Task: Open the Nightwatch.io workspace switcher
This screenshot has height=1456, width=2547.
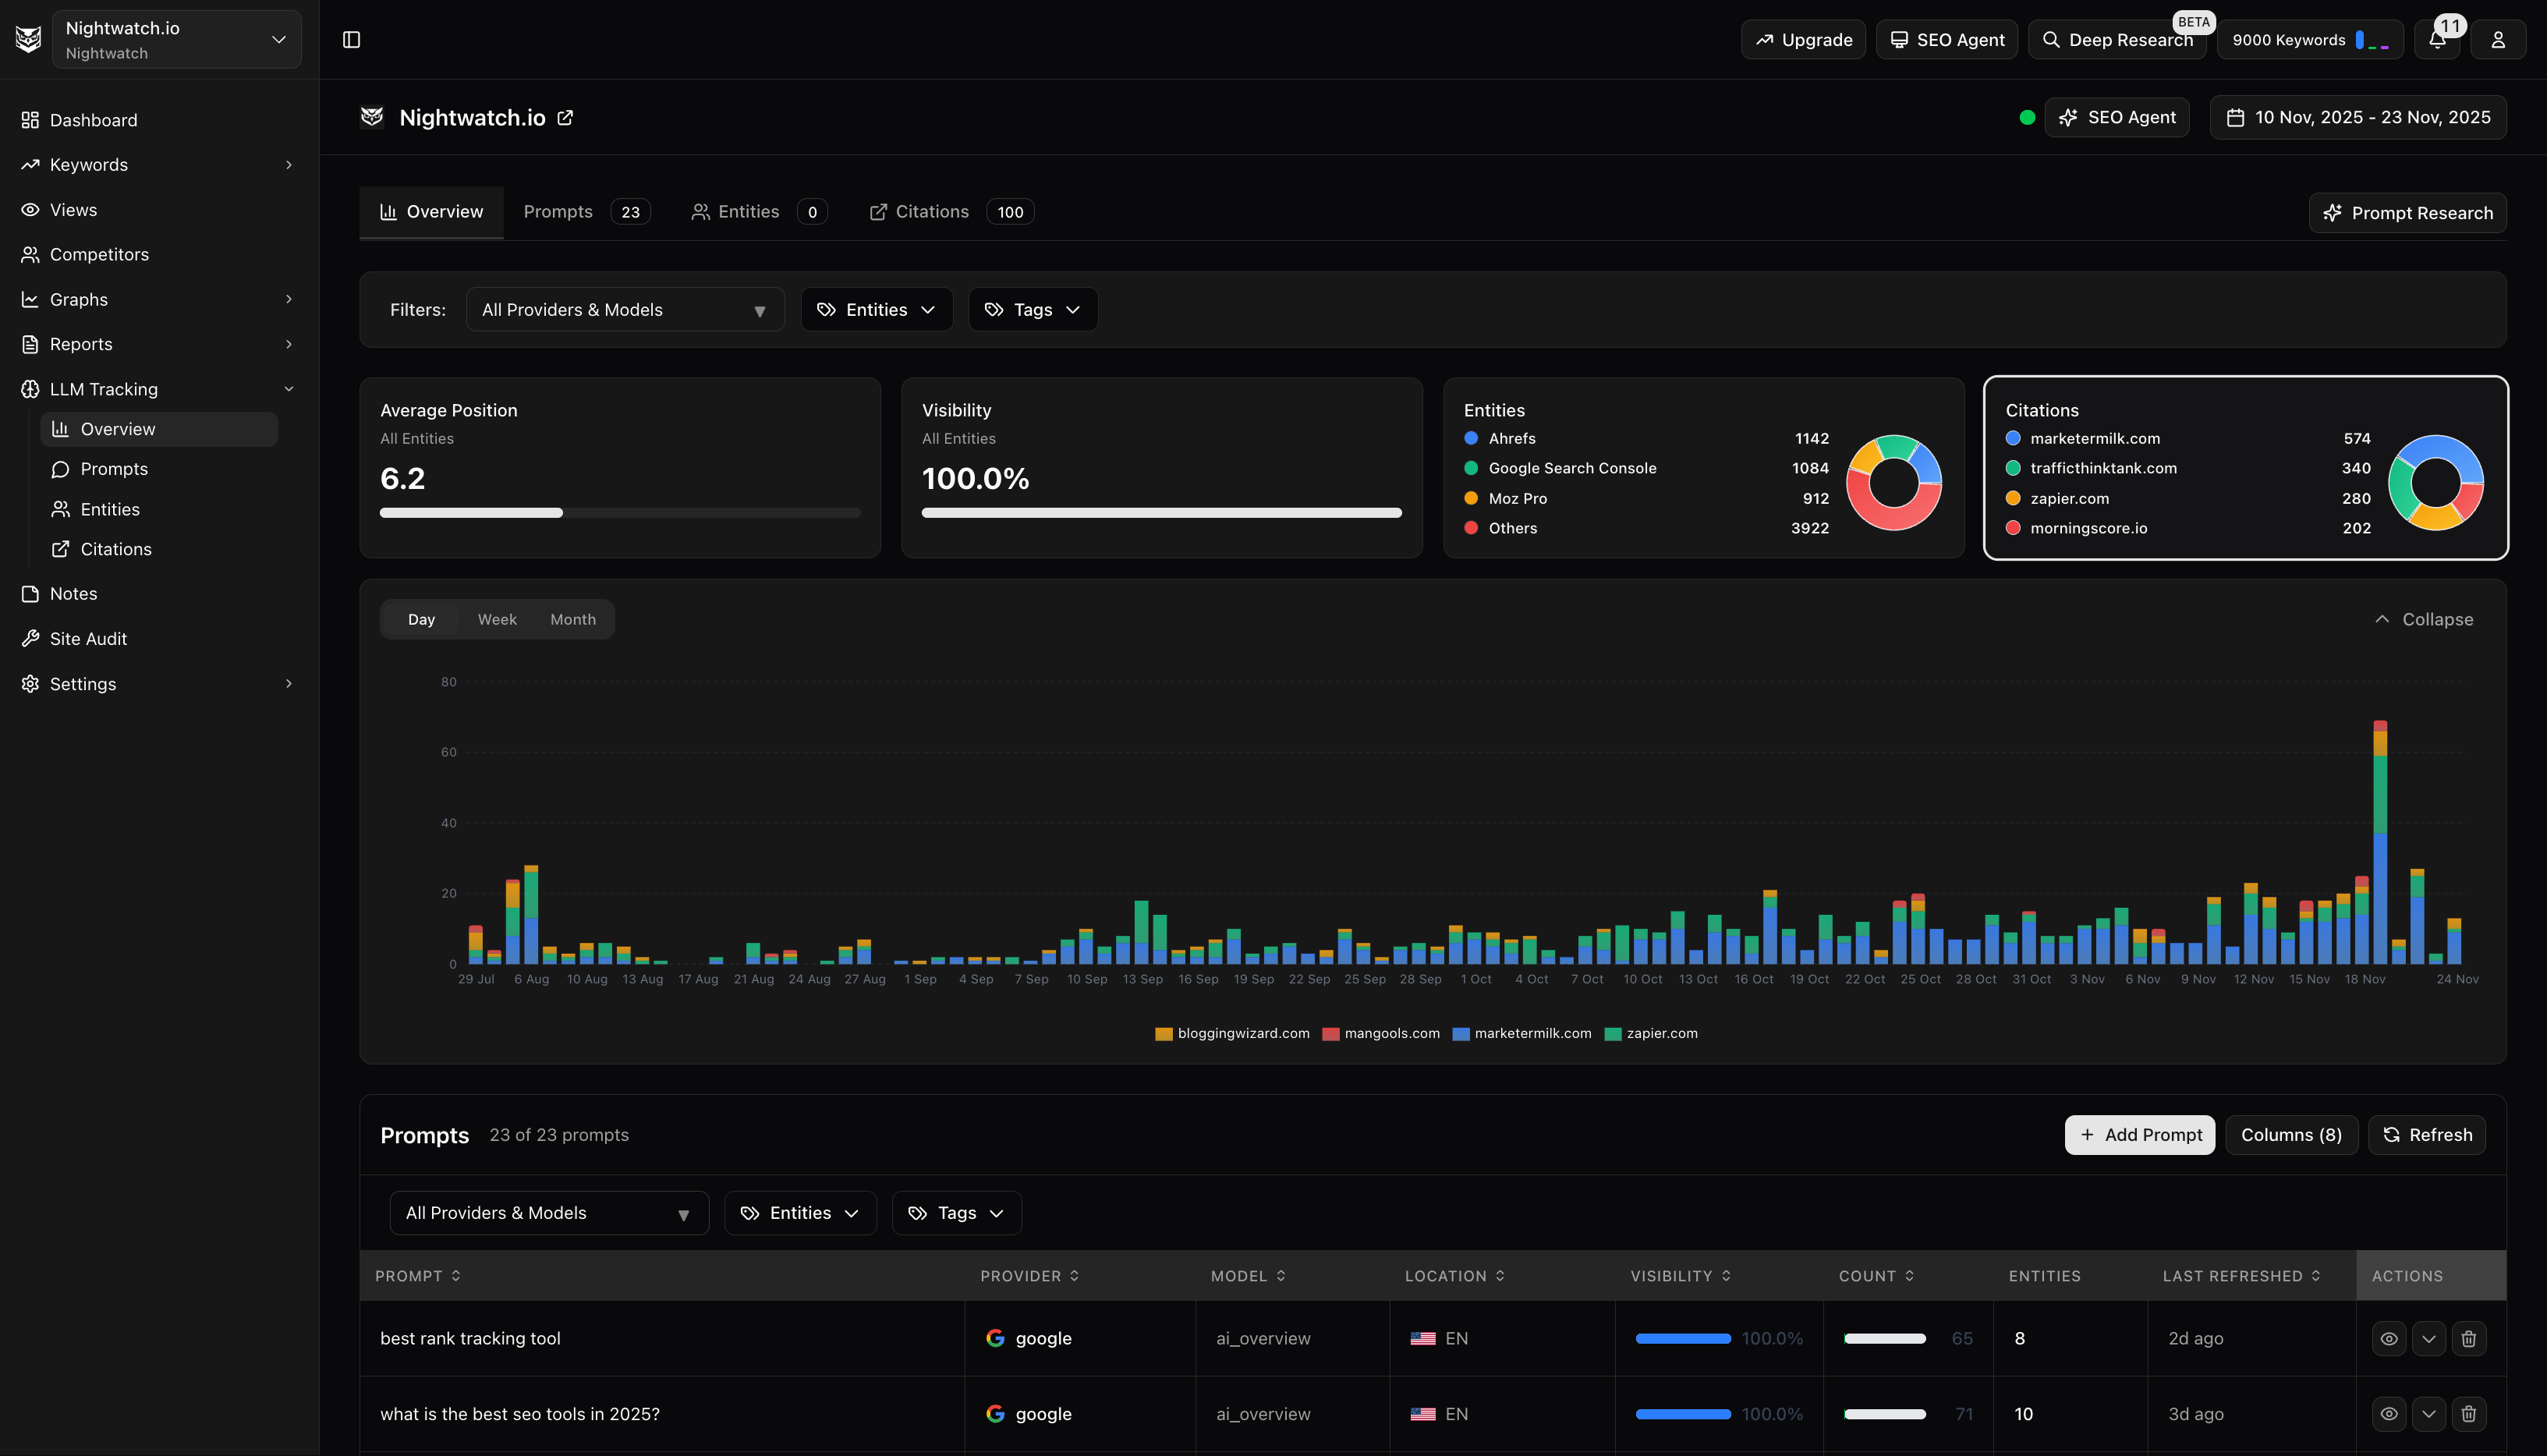Action: click(x=176, y=40)
